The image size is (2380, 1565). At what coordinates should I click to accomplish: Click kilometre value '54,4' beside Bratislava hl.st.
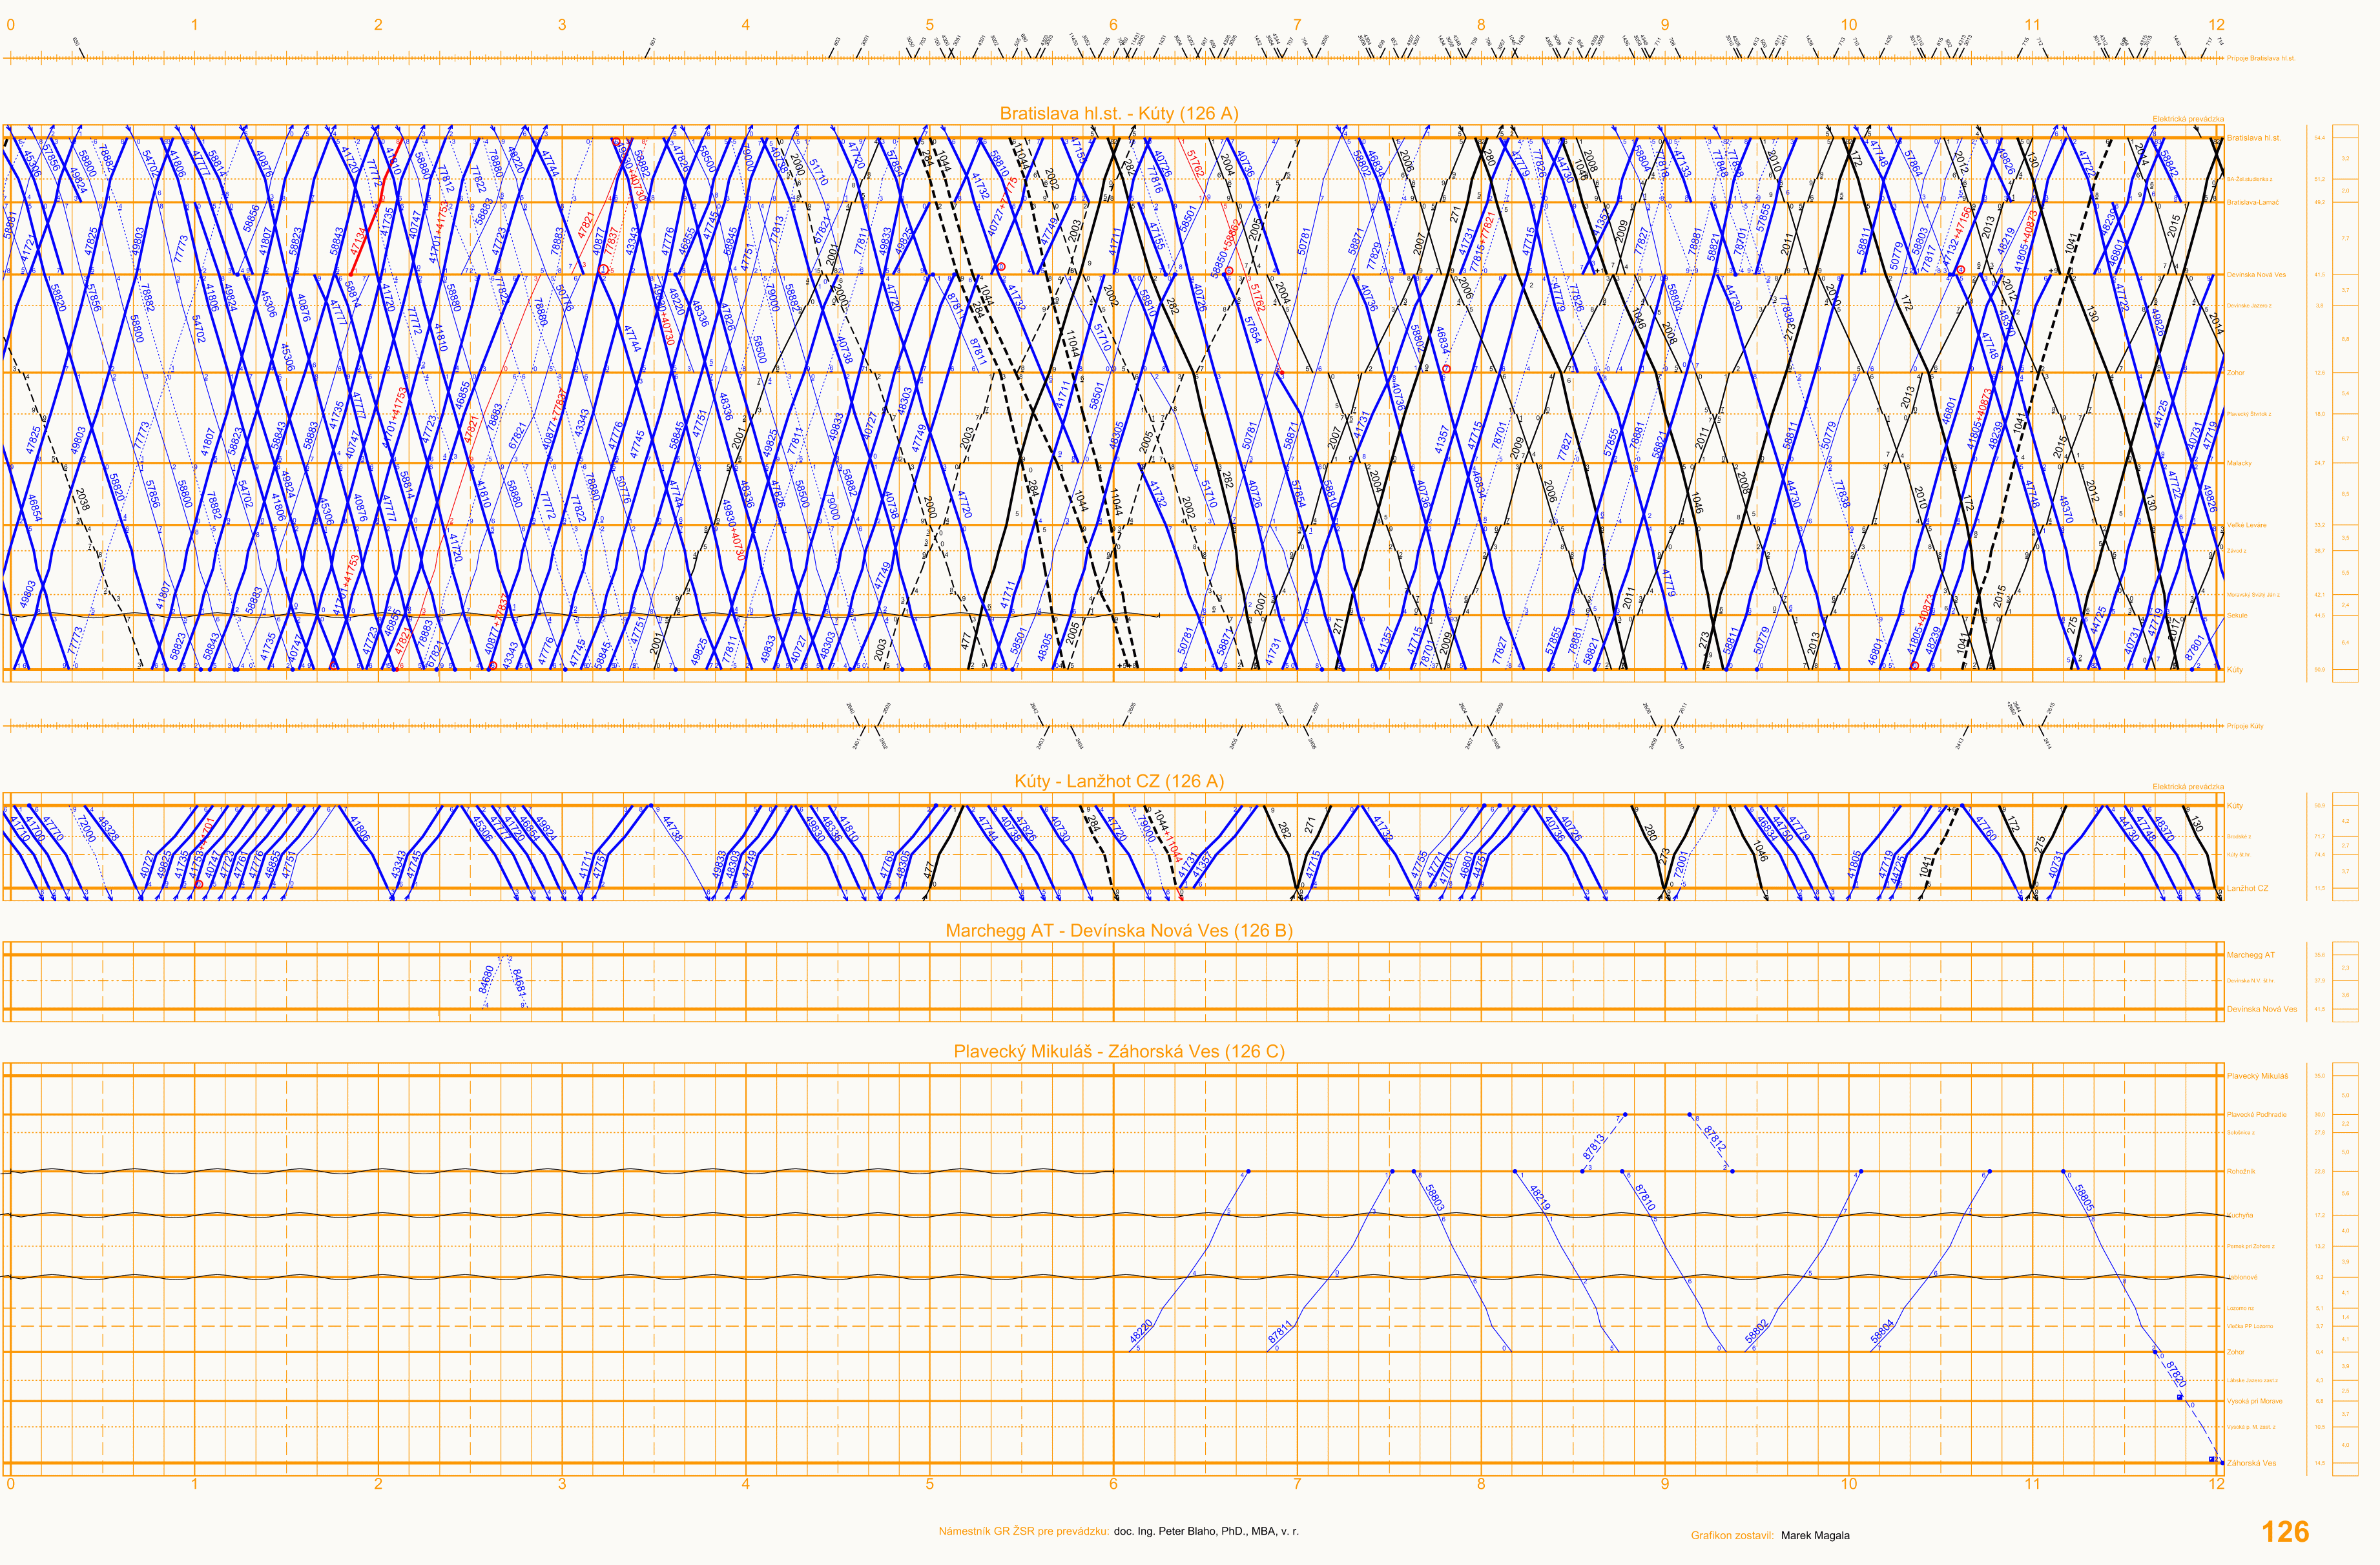(2319, 138)
